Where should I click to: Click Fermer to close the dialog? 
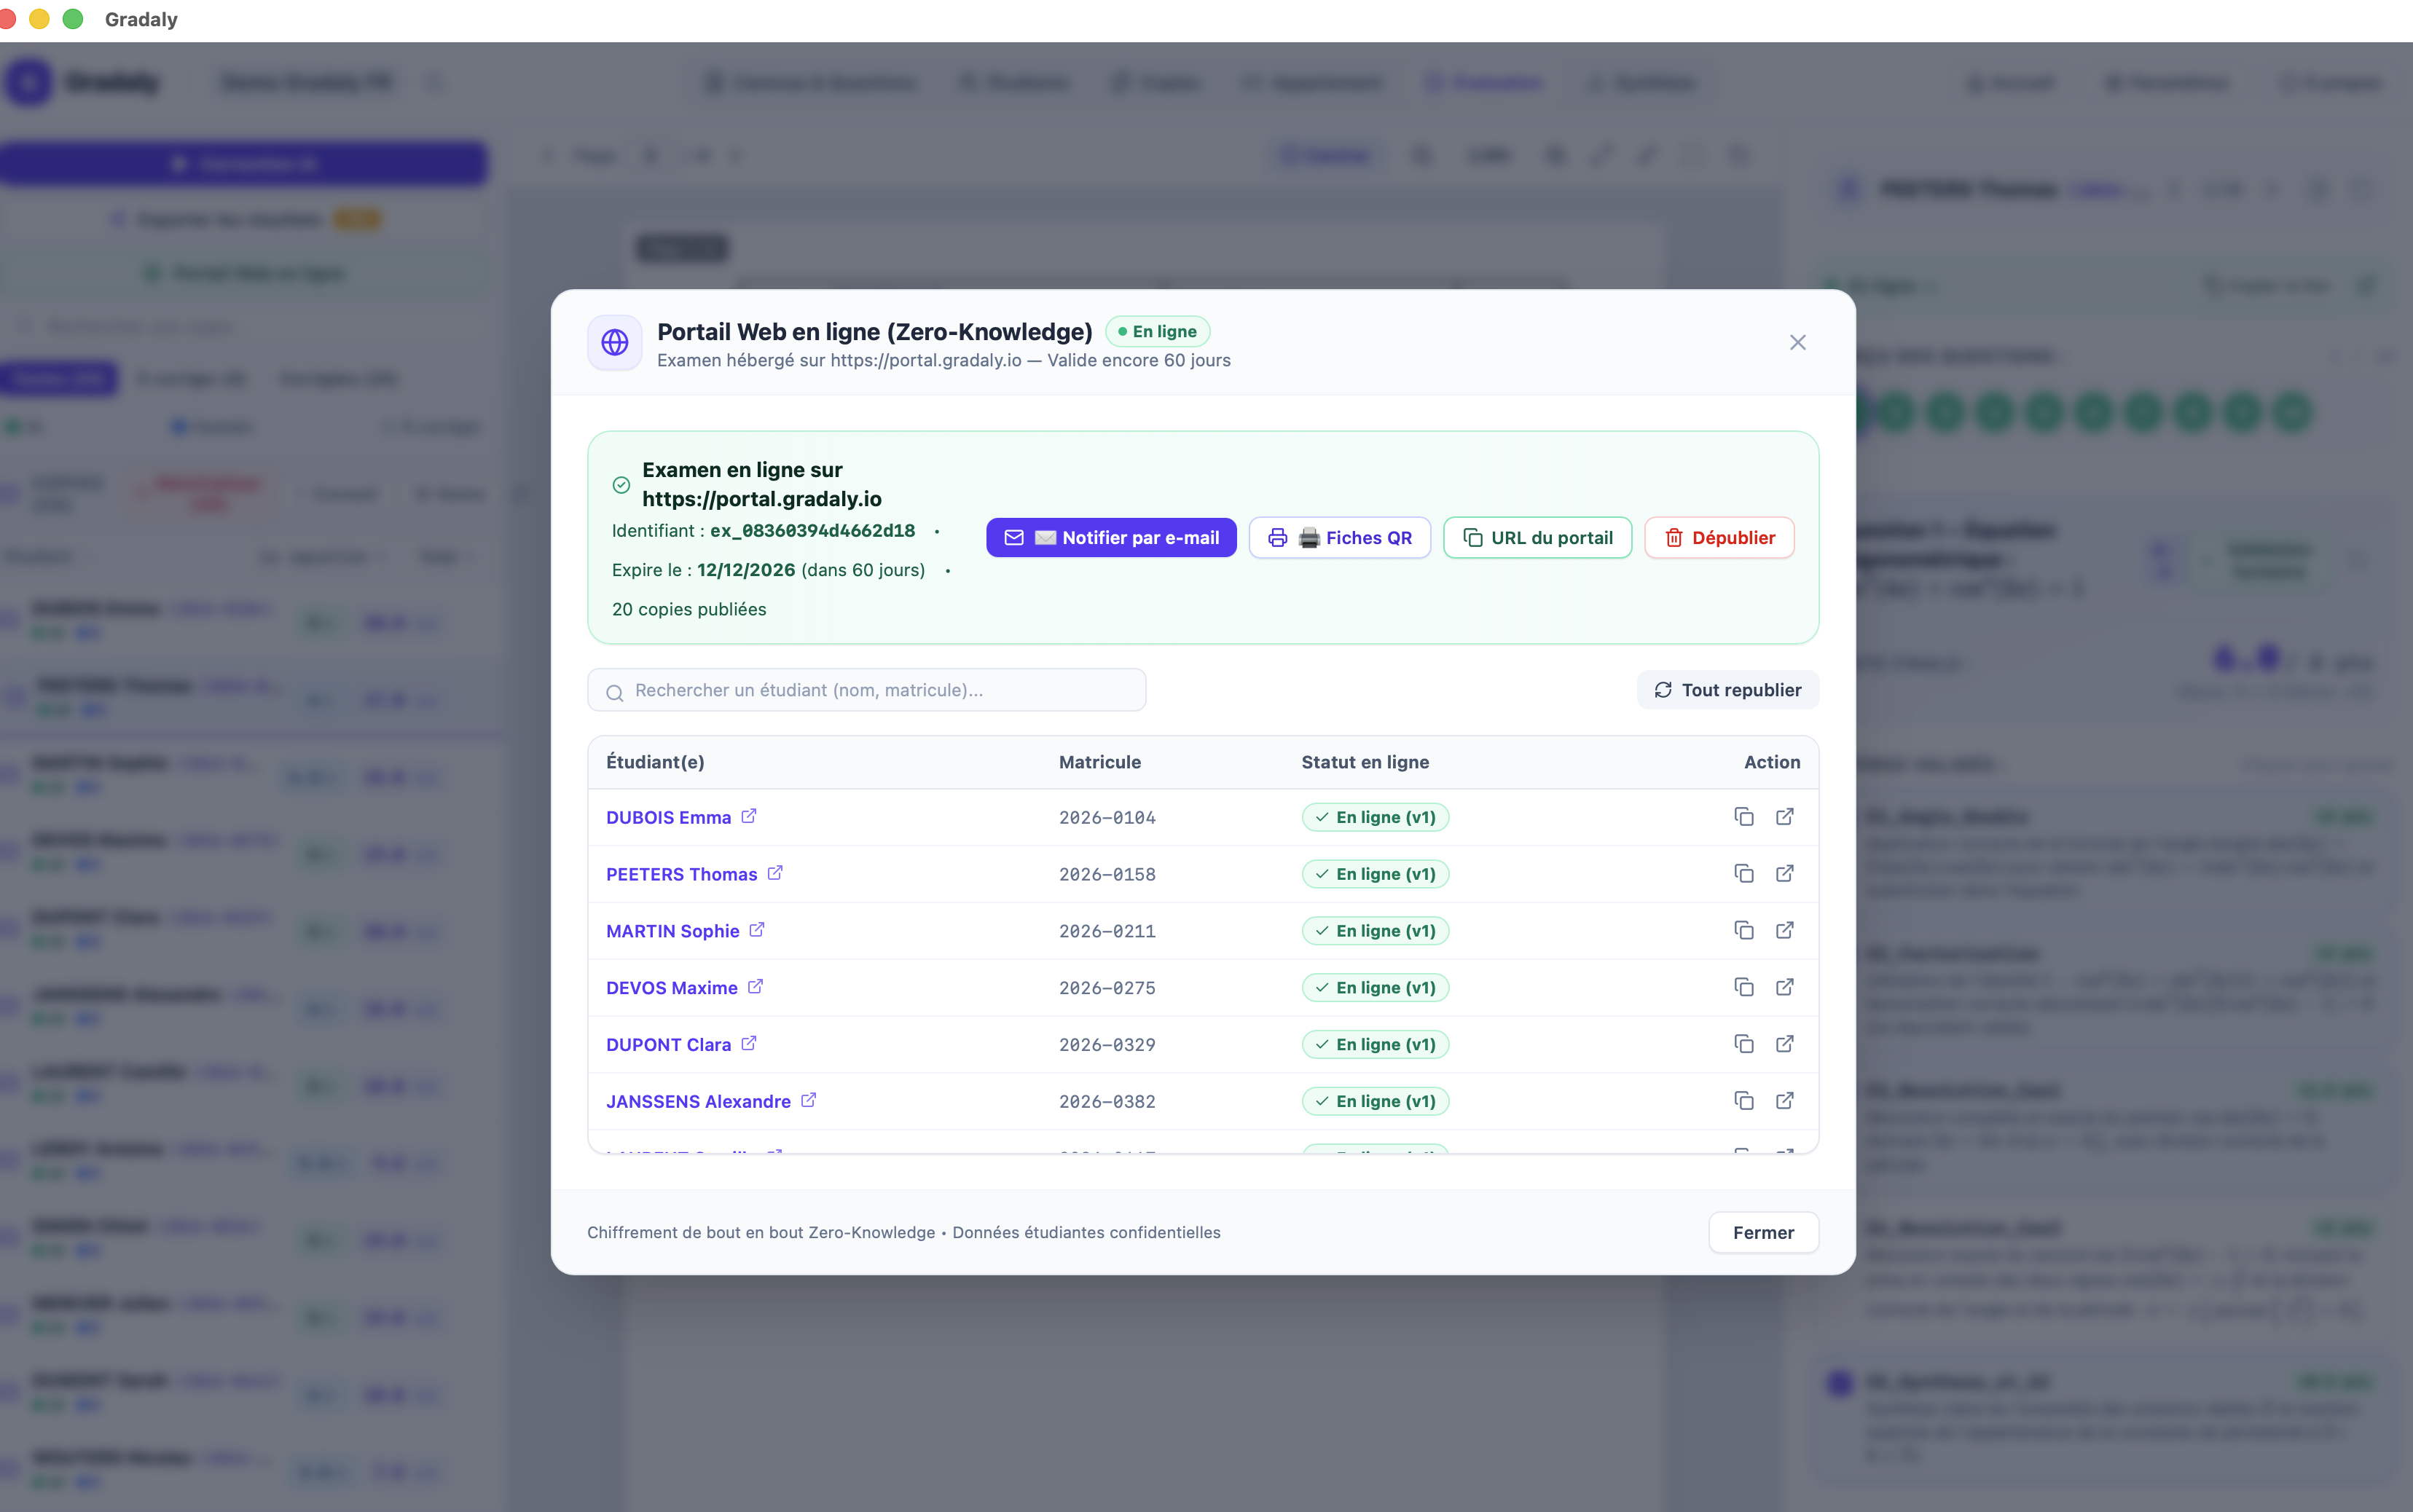click(1763, 1233)
